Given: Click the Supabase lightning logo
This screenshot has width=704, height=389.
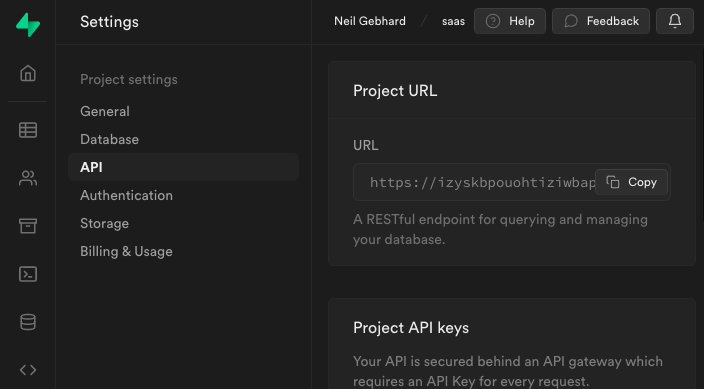Looking at the screenshot, I should click(28, 25).
